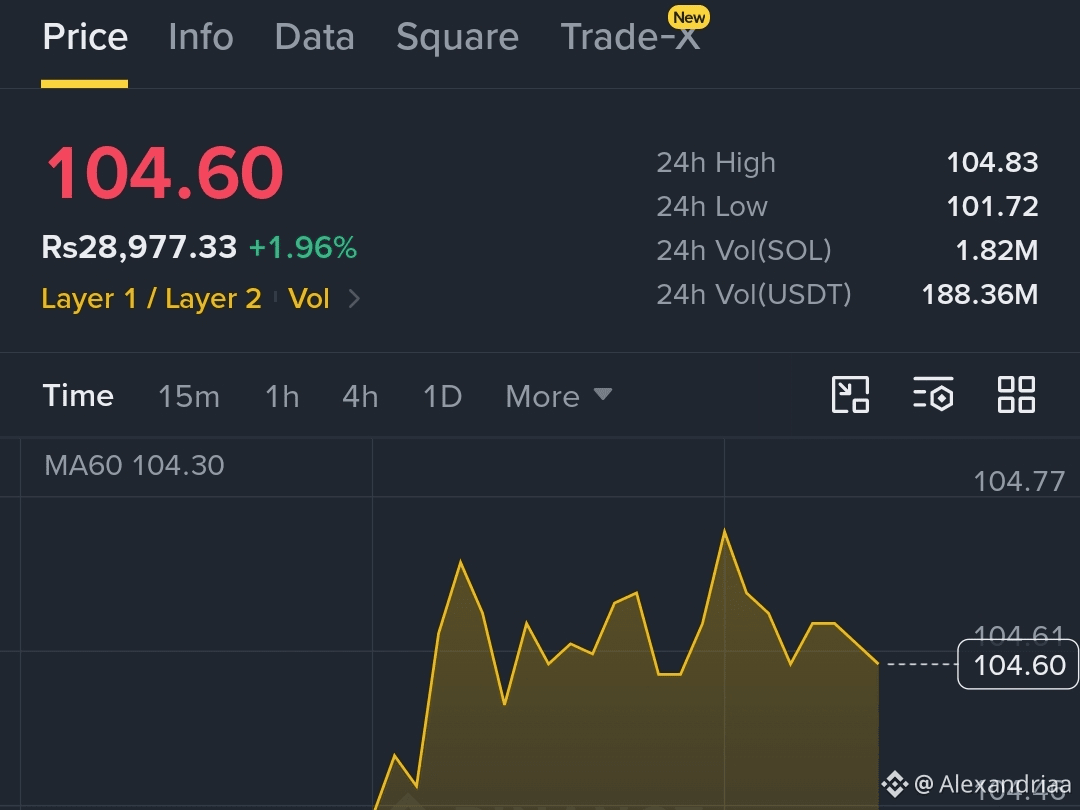Switch chart to 1h interval

pyautogui.click(x=282, y=396)
